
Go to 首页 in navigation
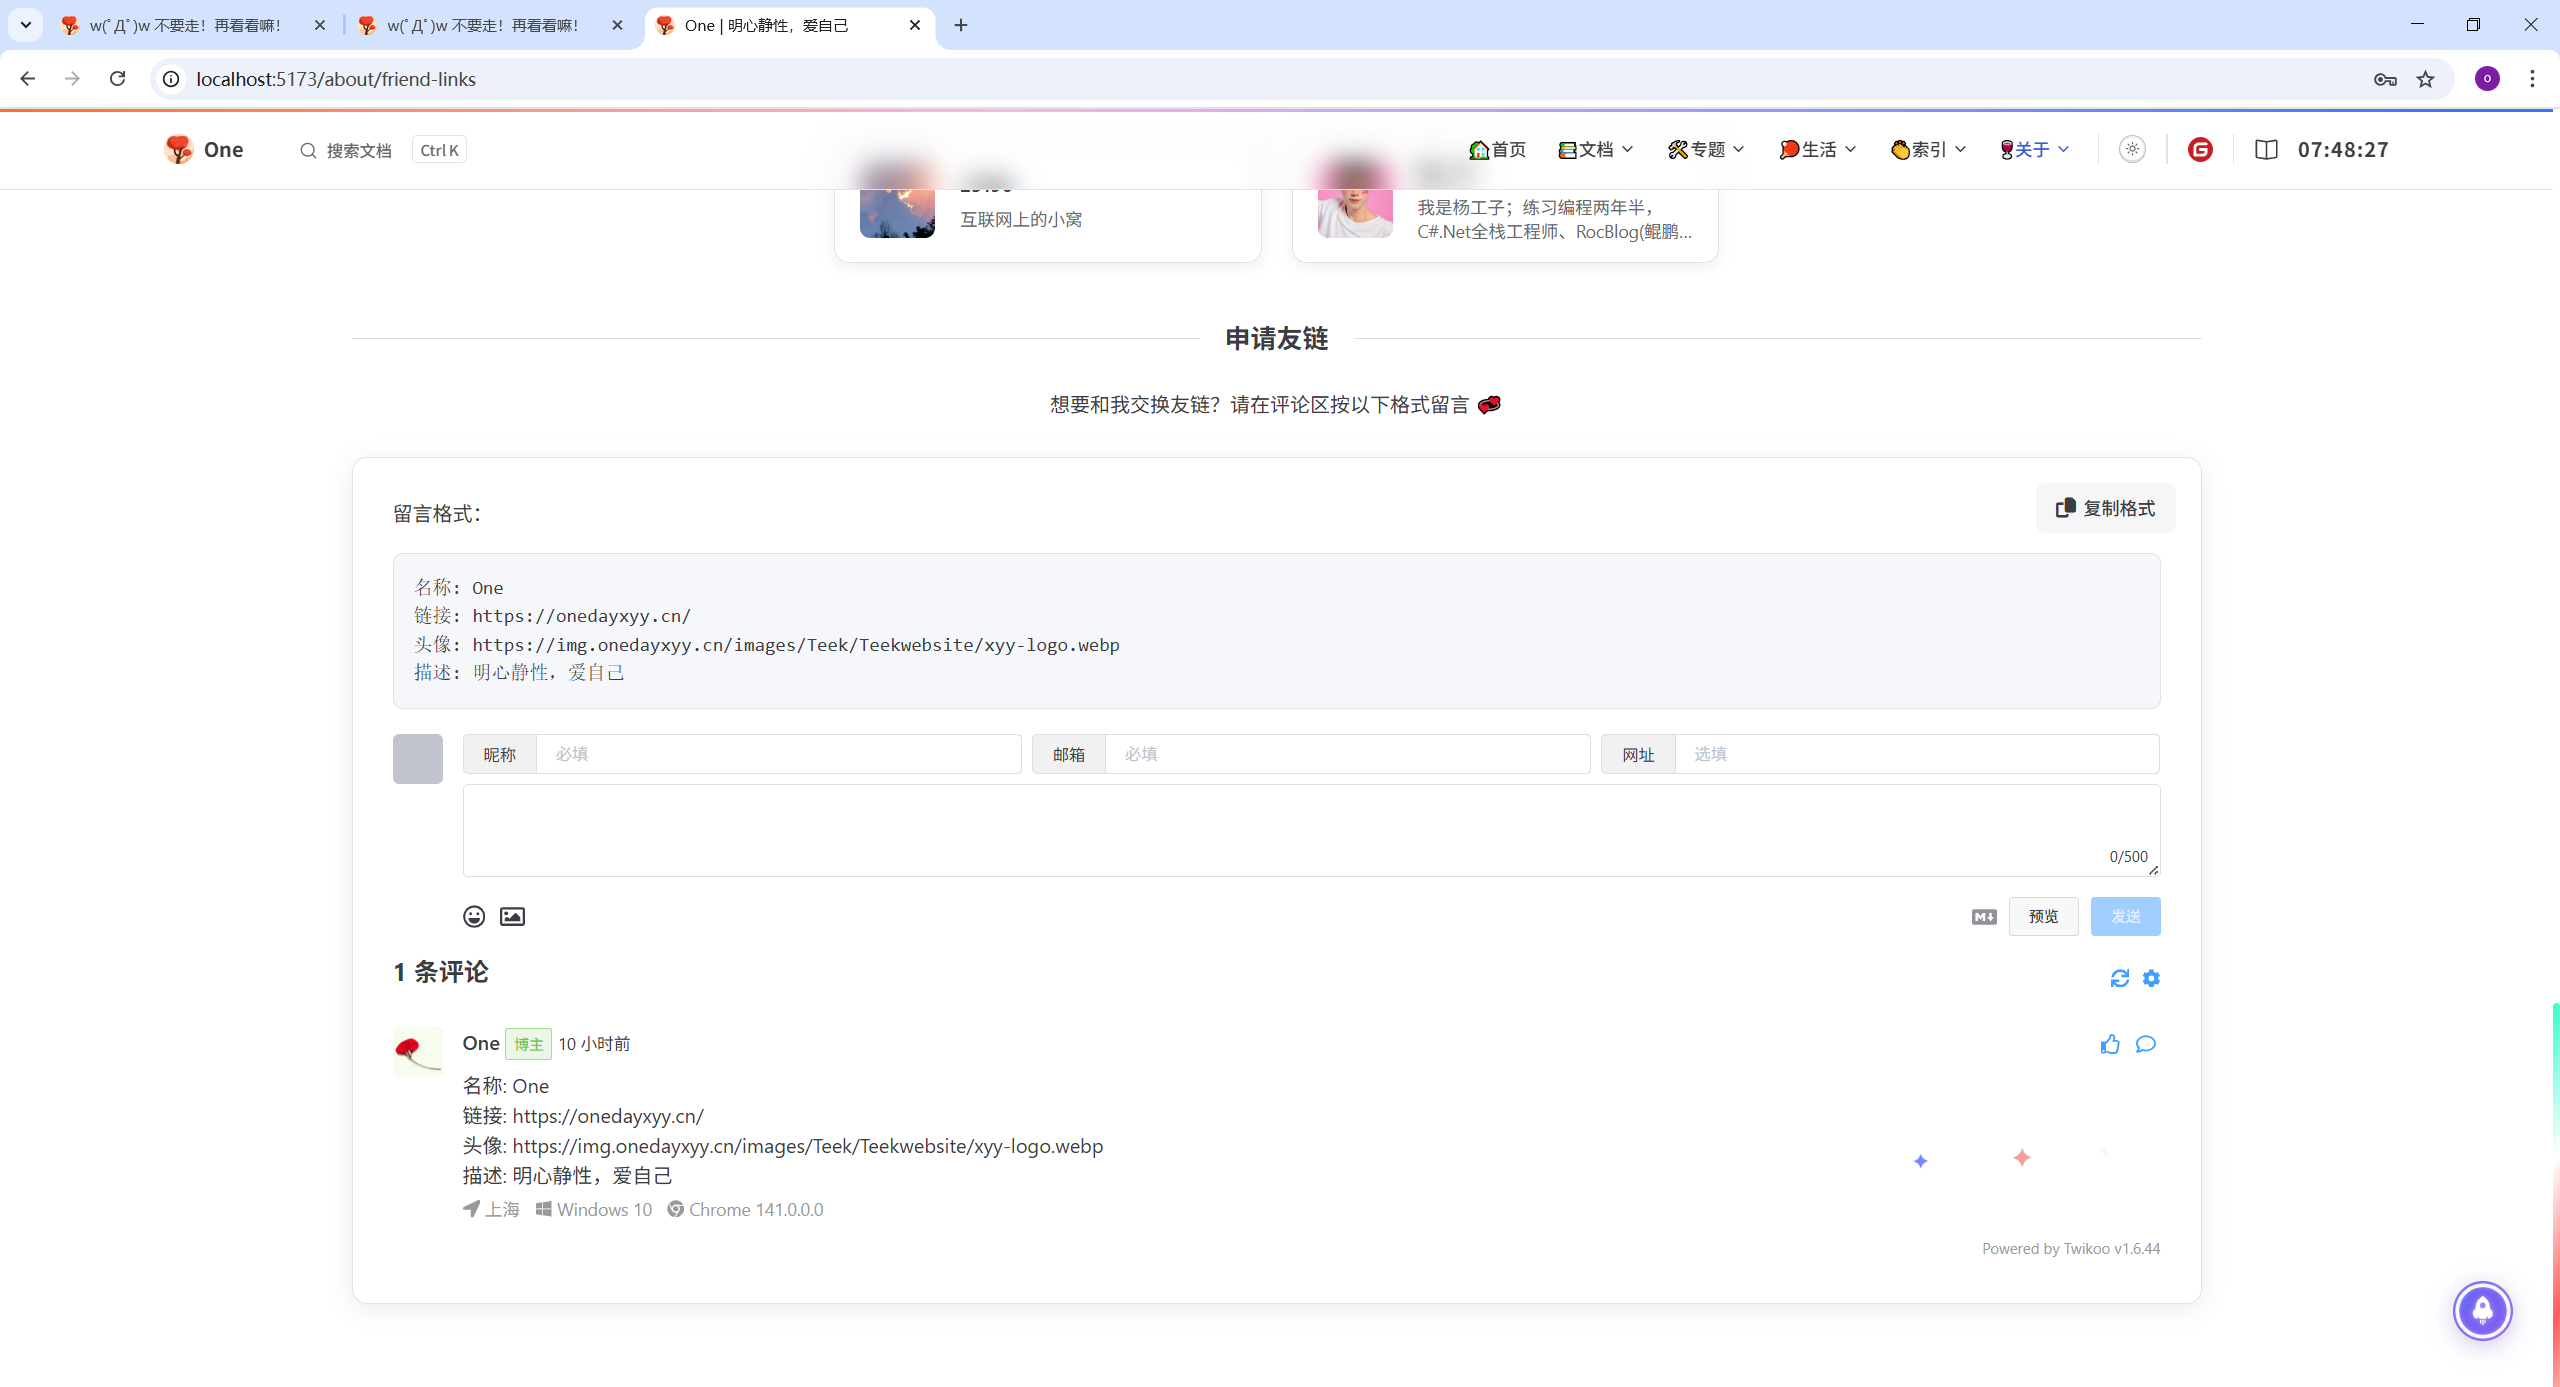[x=1498, y=150]
